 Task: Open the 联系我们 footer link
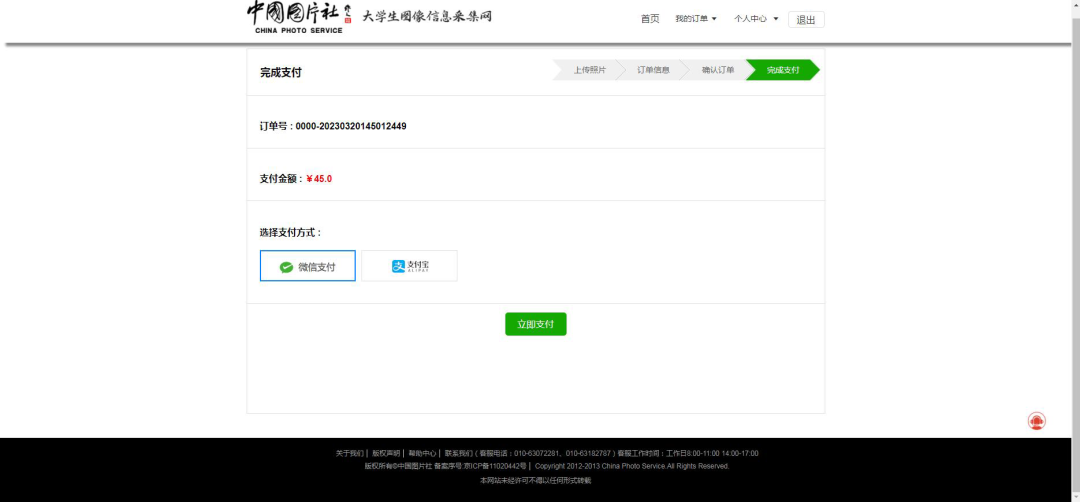point(459,454)
